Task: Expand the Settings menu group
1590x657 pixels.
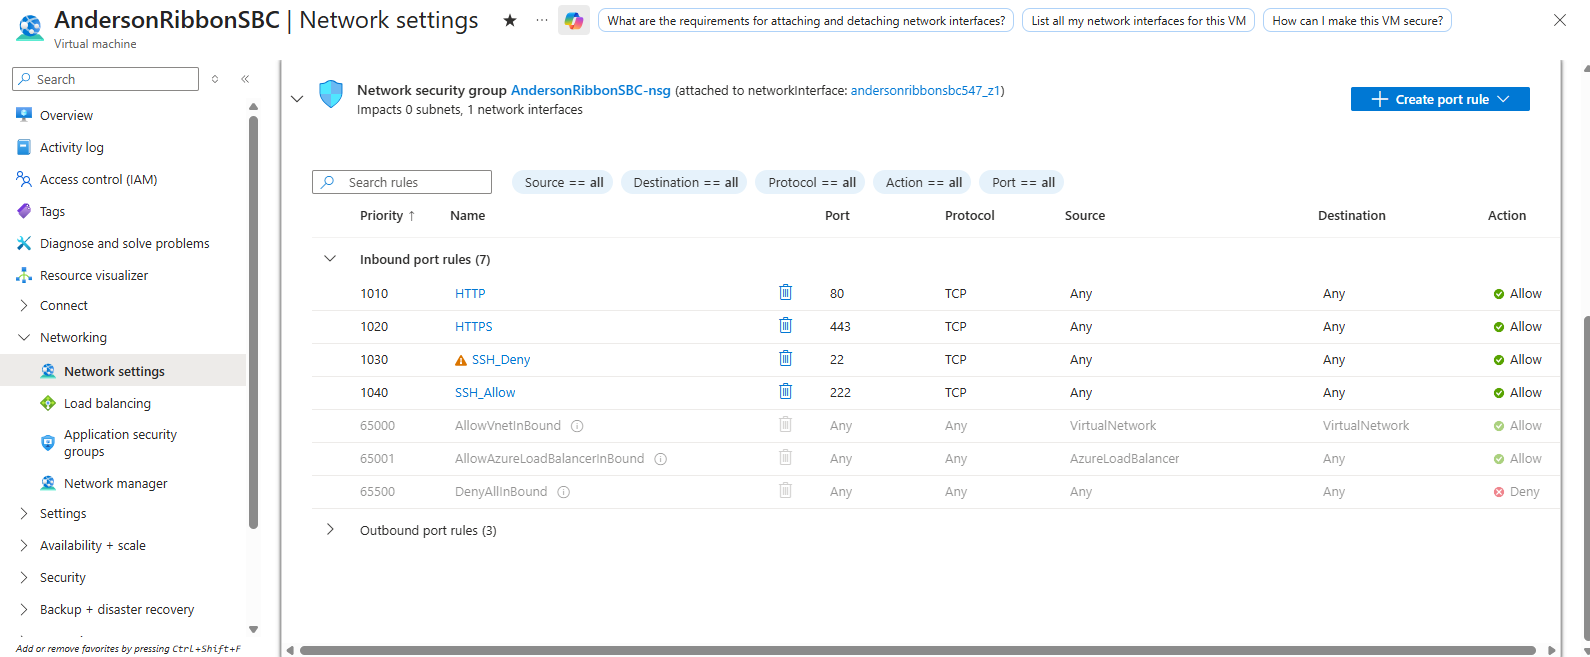Action: click(x=24, y=513)
